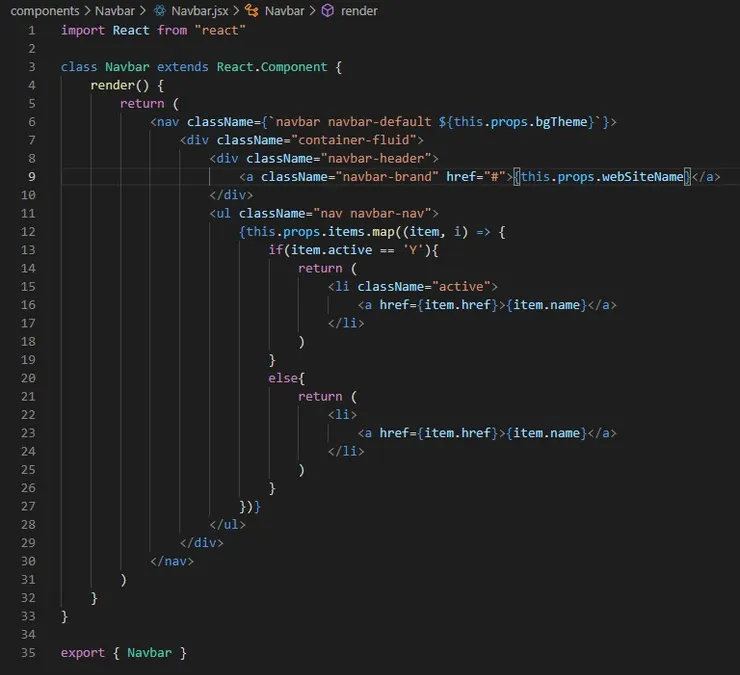
Task: Click the "container-fluid" string
Action: pyautogui.click(x=353, y=140)
